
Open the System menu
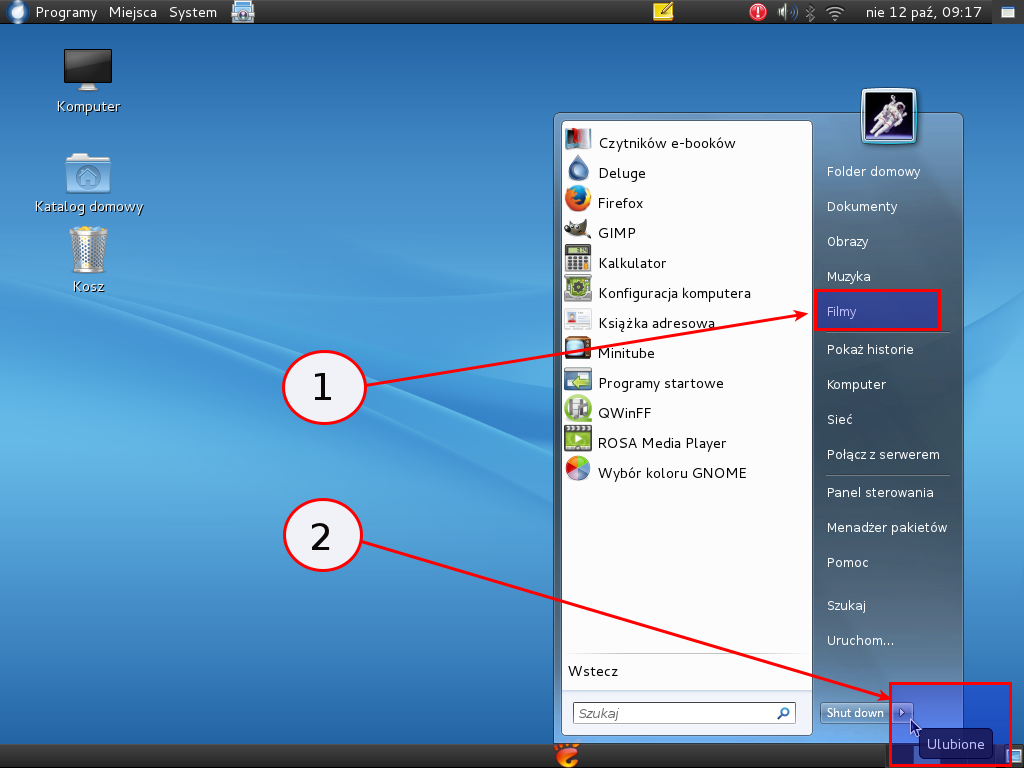[x=193, y=12]
